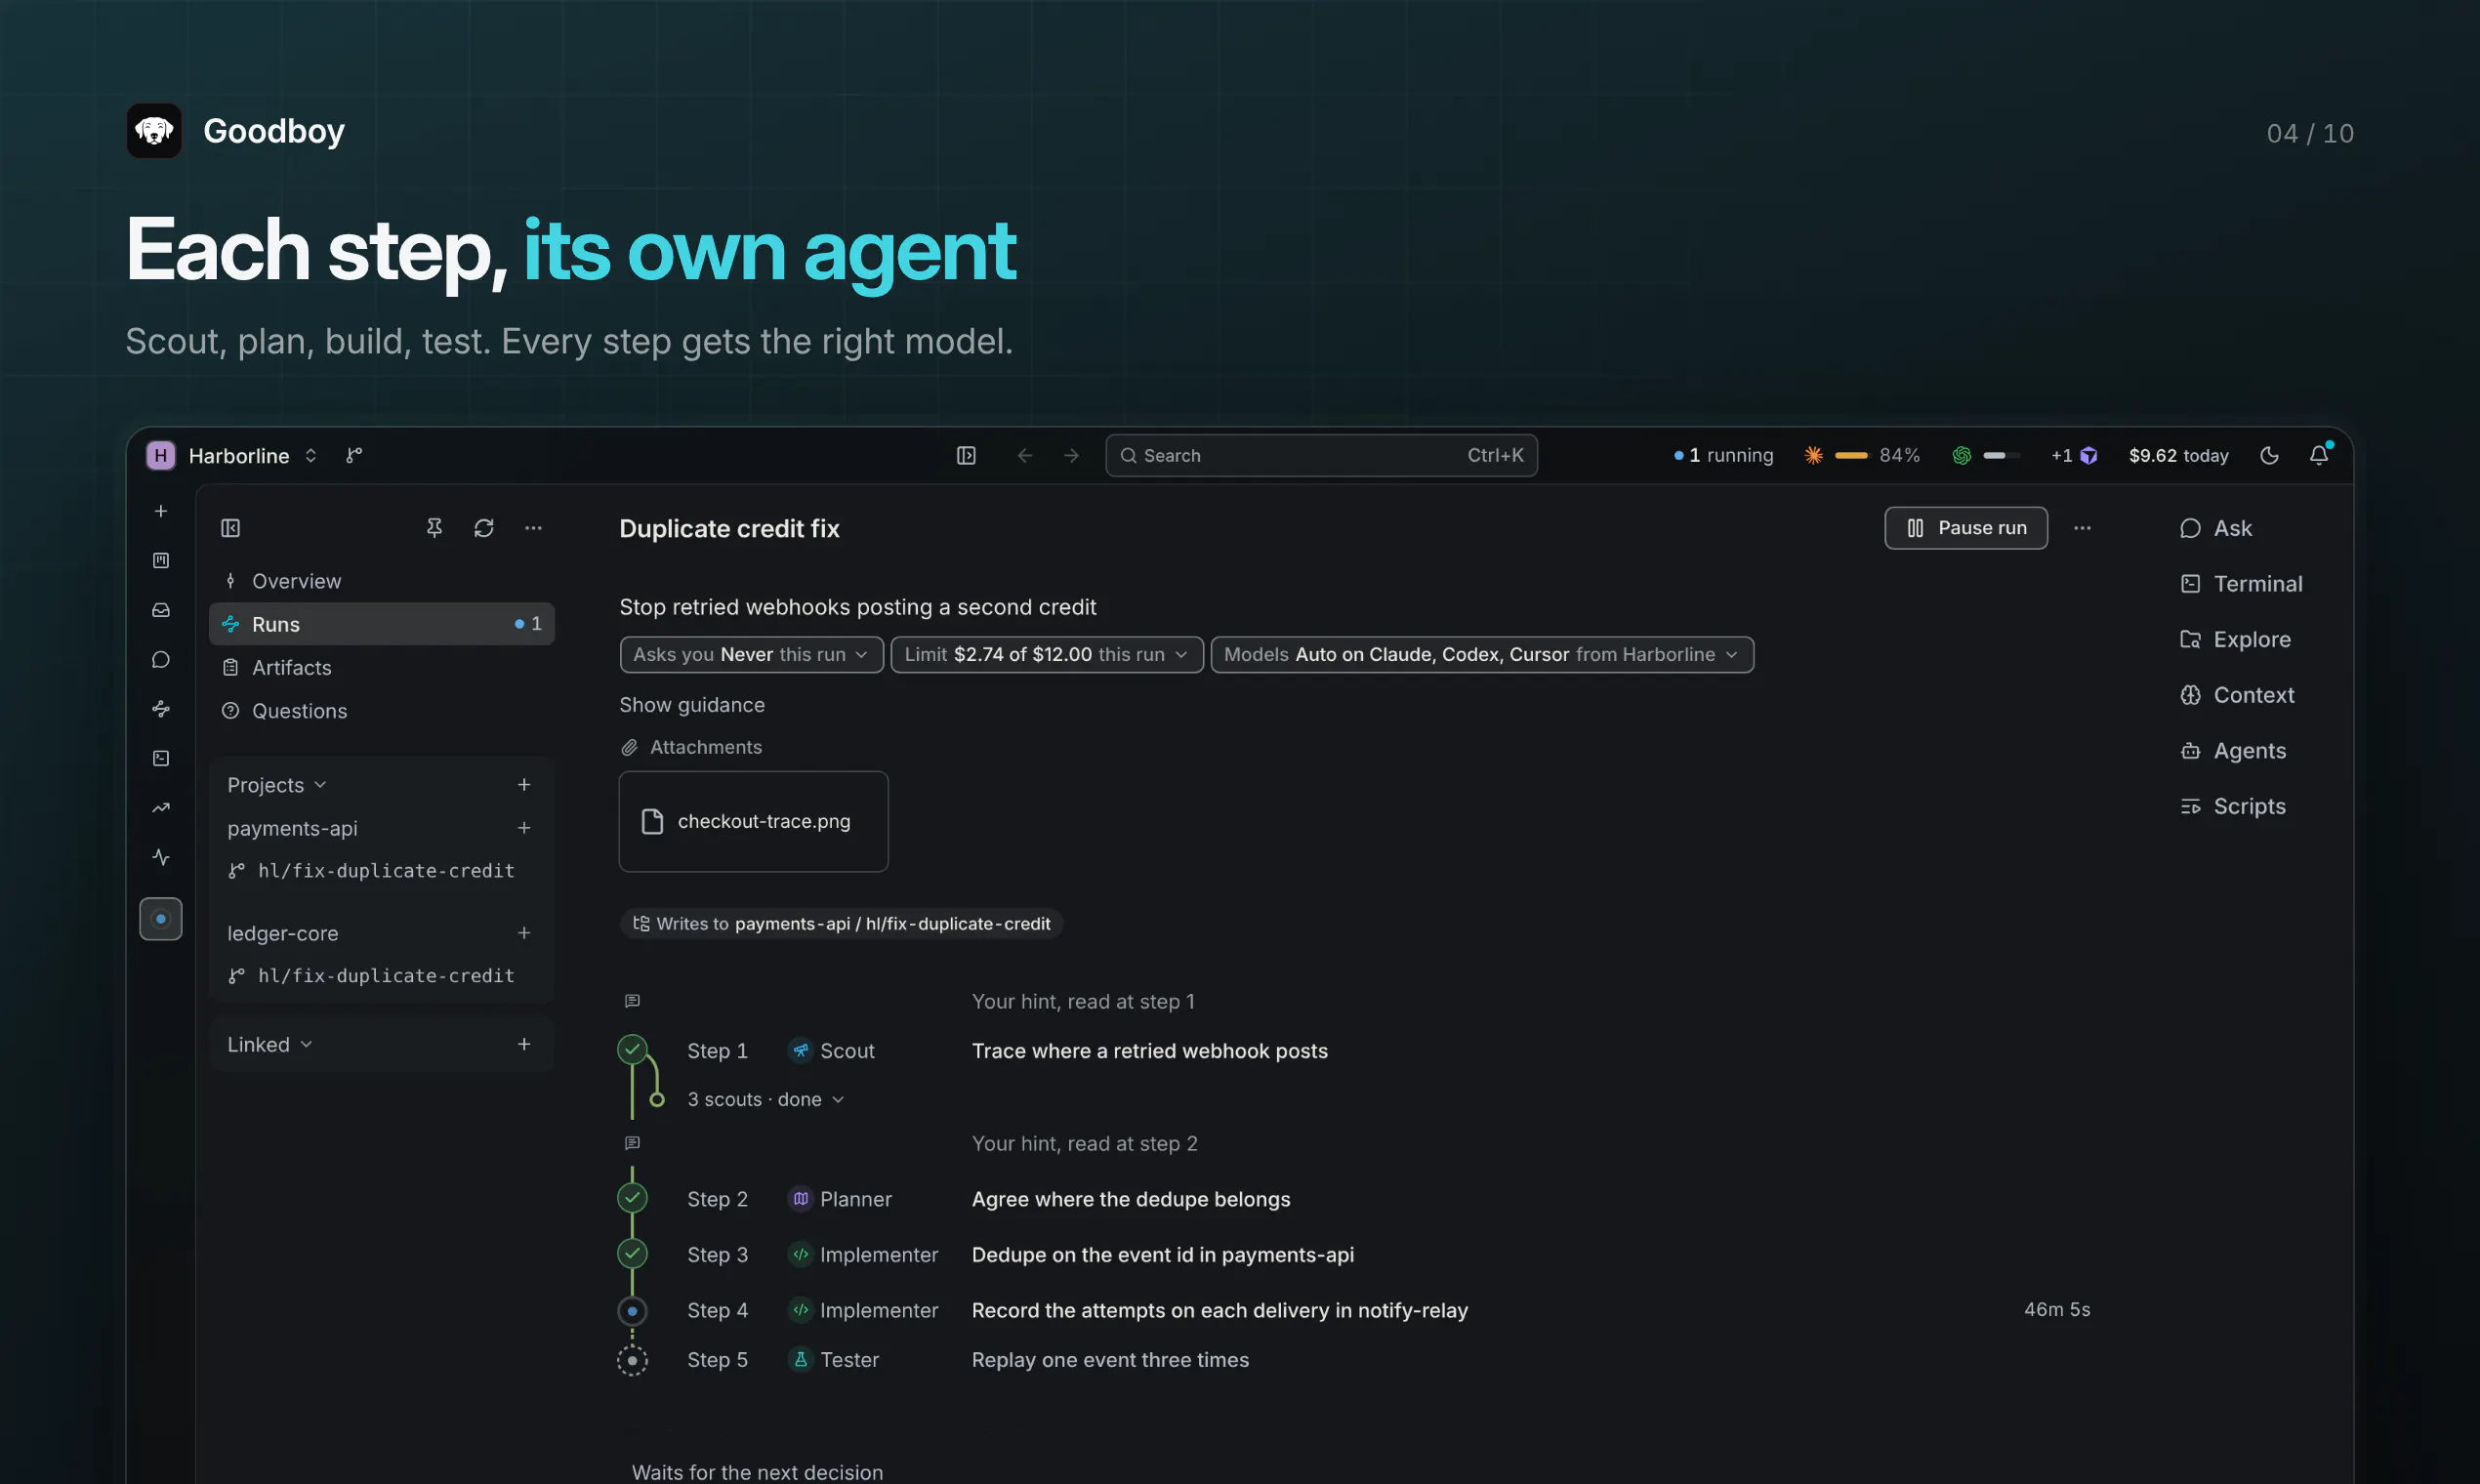Refresh sidebar with the refresh icon
Viewport: 2480px width, 1484px height.
tap(484, 529)
